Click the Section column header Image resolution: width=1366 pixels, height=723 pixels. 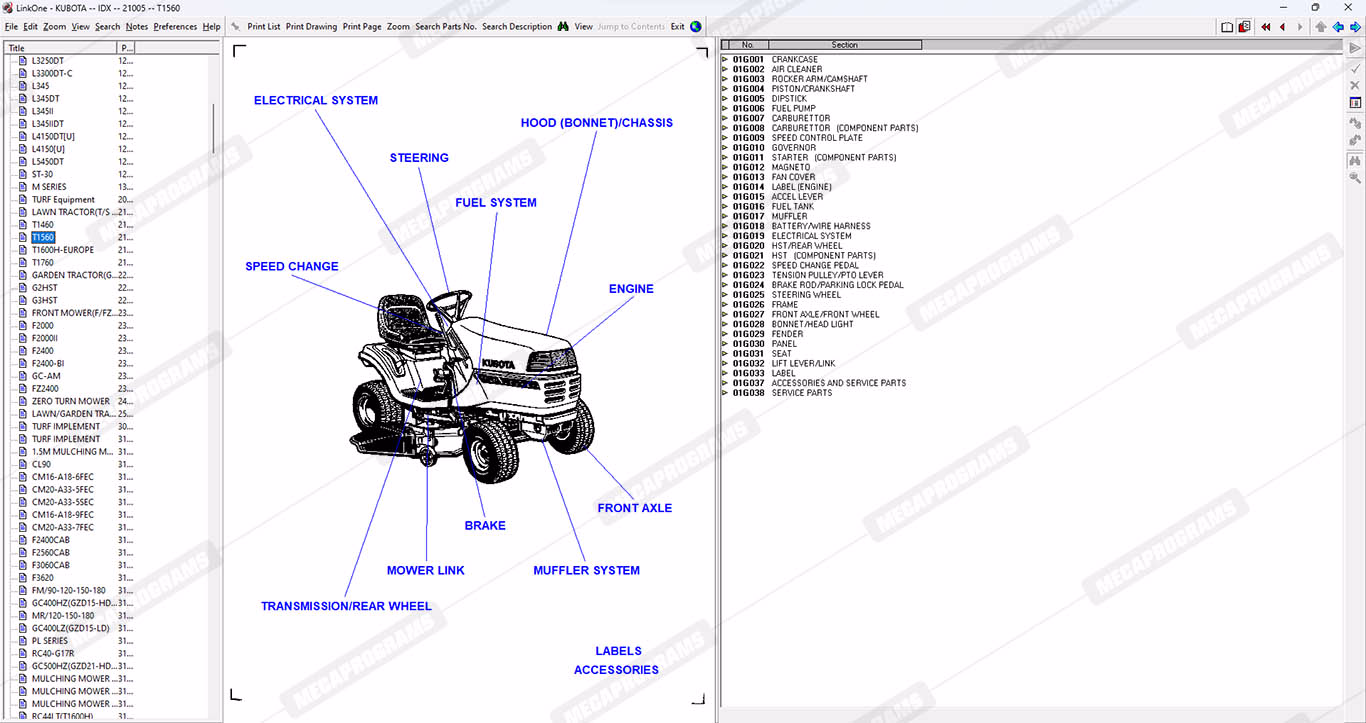844,45
